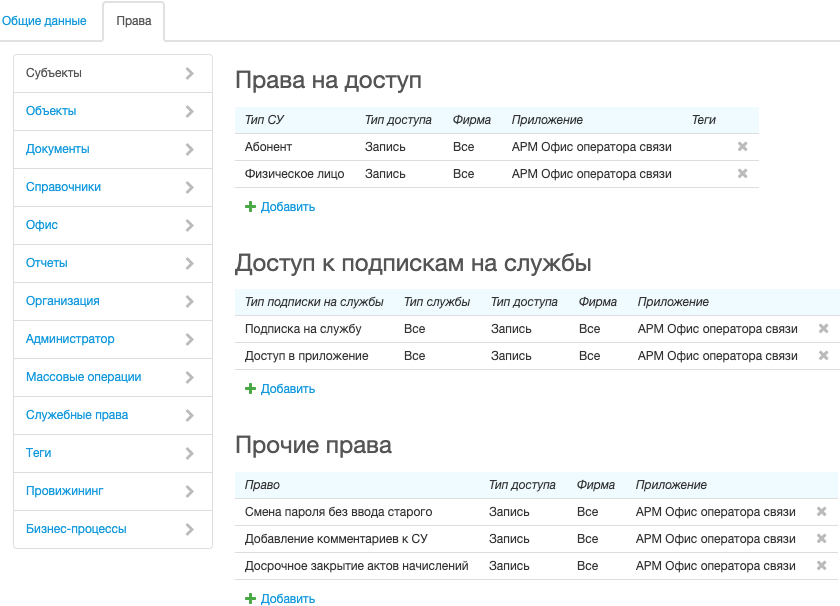Viewport: 840px width, 606px height.
Task: Click the Права на доступ heading
Action: (x=328, y=81)
